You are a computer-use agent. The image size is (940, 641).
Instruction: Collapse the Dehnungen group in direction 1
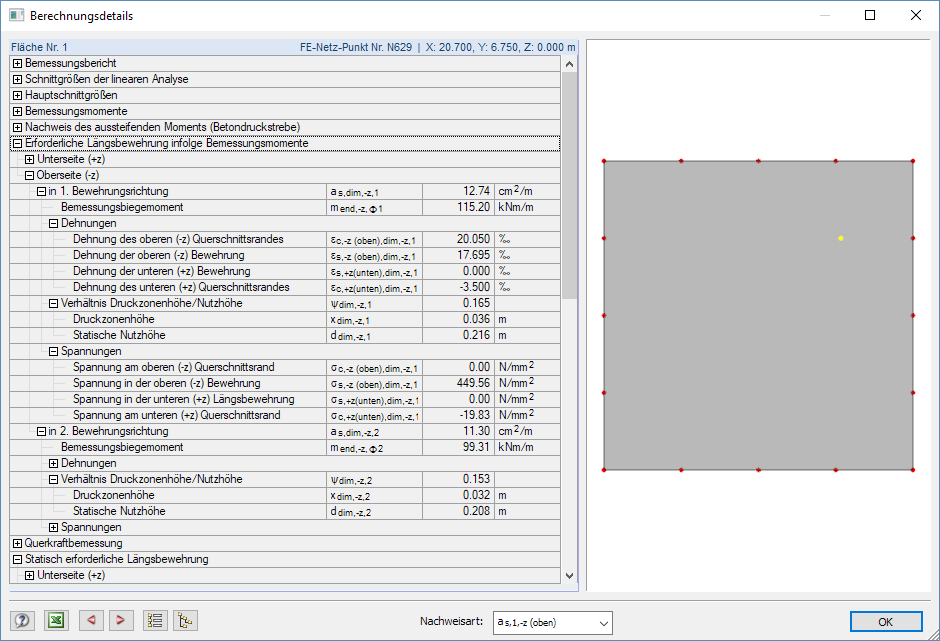click(53, 224)
